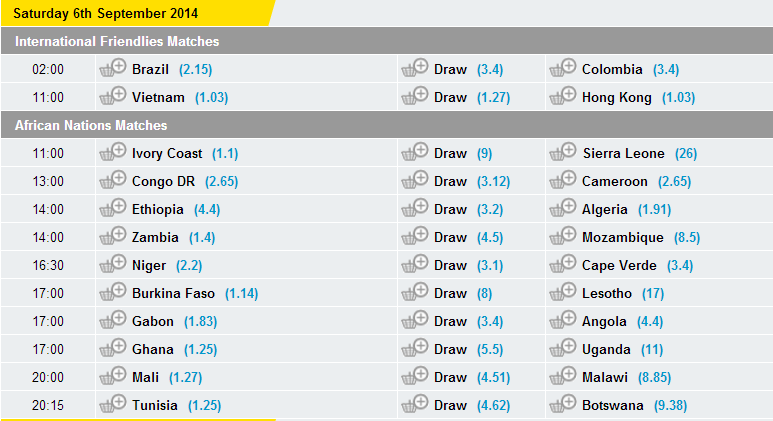Click the International Friendlies Matches header
Screen dimensions: 773x421
pyautogui.click(x=386, y=41)
